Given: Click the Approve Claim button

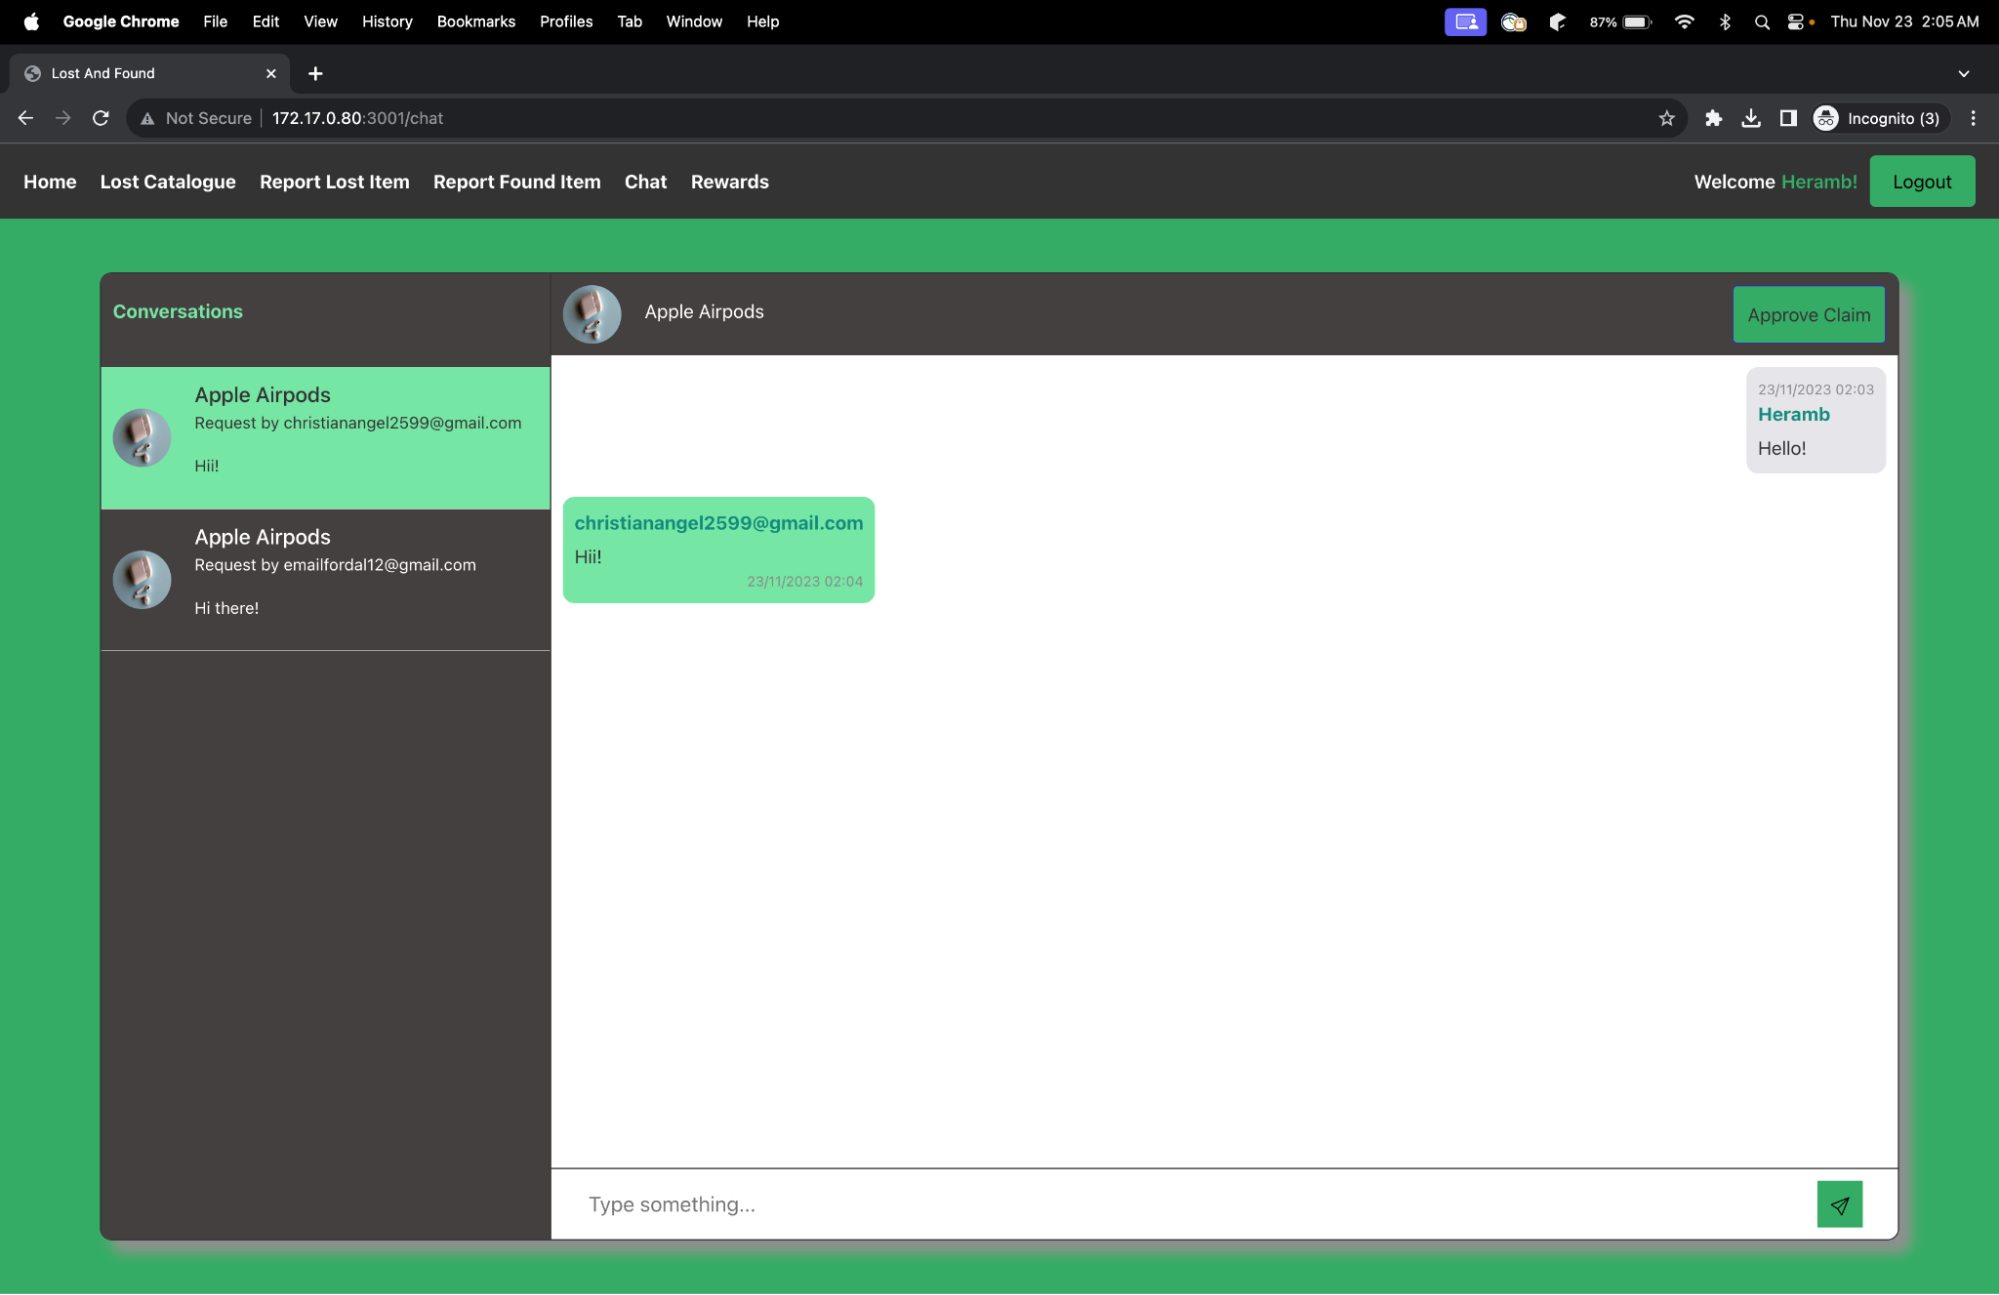Looking at the screenshot, I should coord(1808,315).
